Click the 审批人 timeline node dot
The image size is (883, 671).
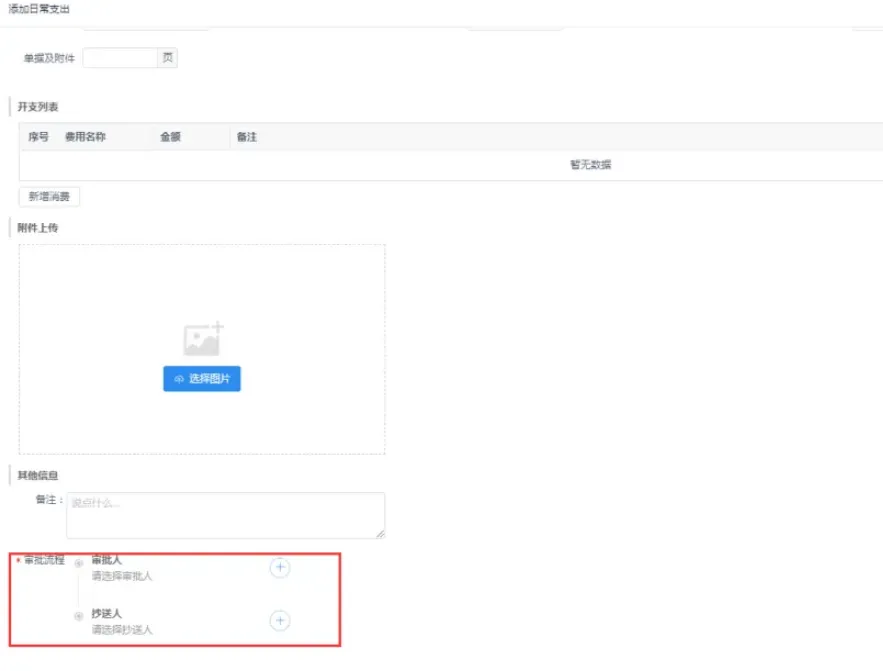click(79, 563)
